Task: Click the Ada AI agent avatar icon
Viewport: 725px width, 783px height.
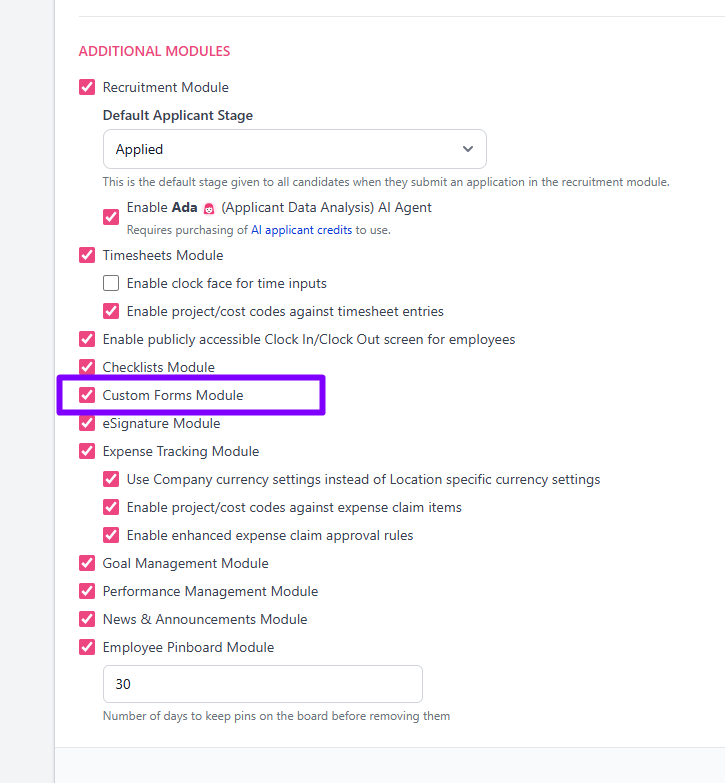Action: [x=209, y=208]
